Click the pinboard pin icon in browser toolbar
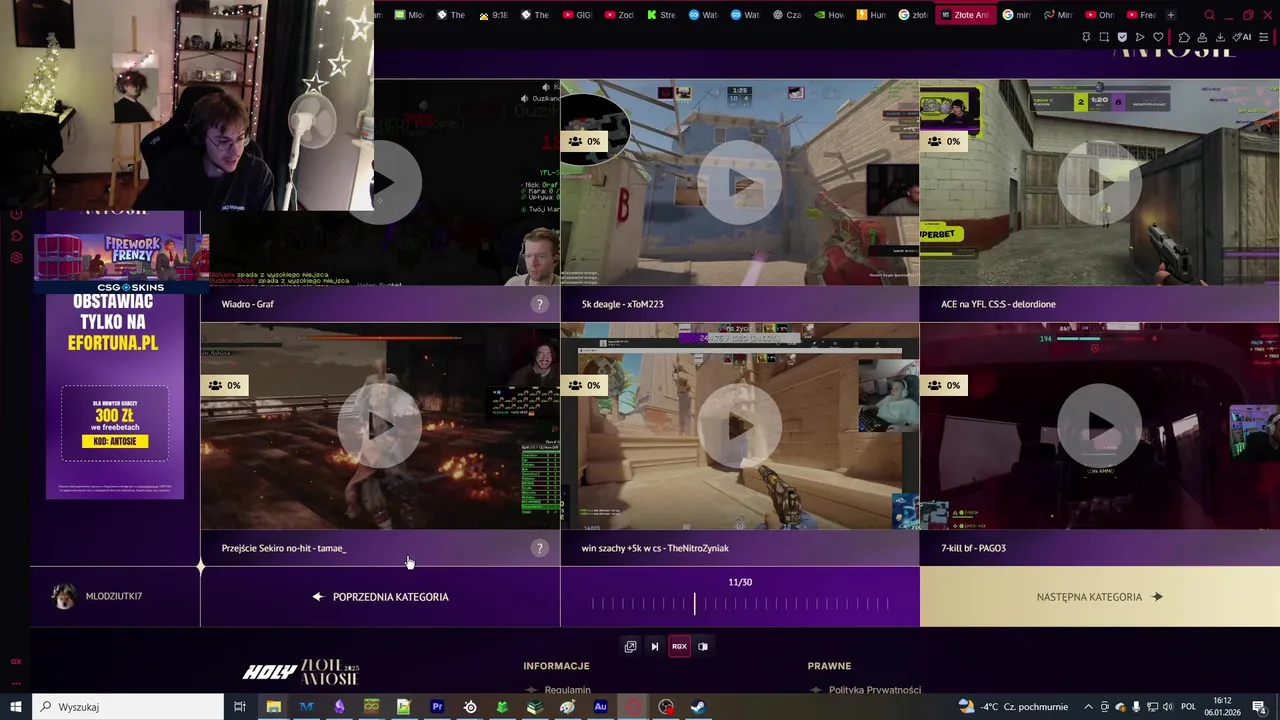This screenshot has width=1280, height=720. pyautogui.click(x=1086, y=37)
